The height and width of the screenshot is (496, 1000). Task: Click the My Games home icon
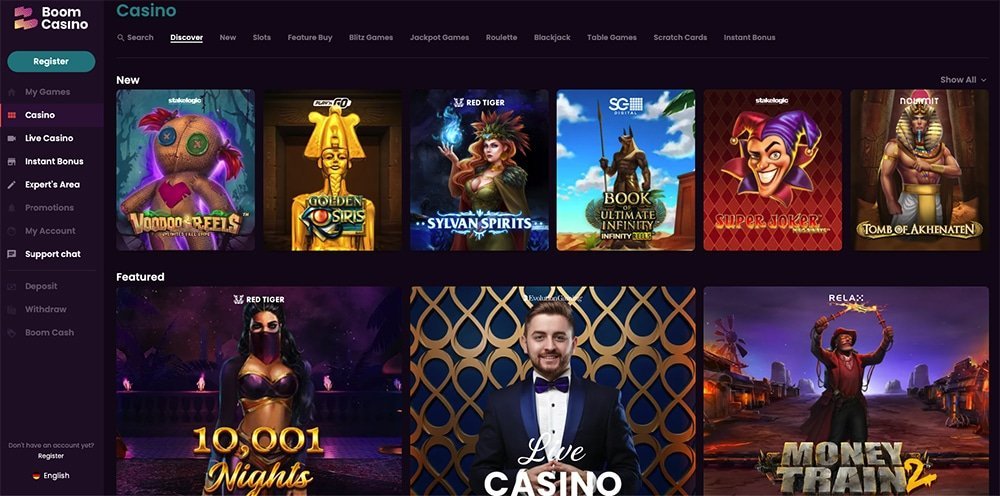[x=11, y=92]
